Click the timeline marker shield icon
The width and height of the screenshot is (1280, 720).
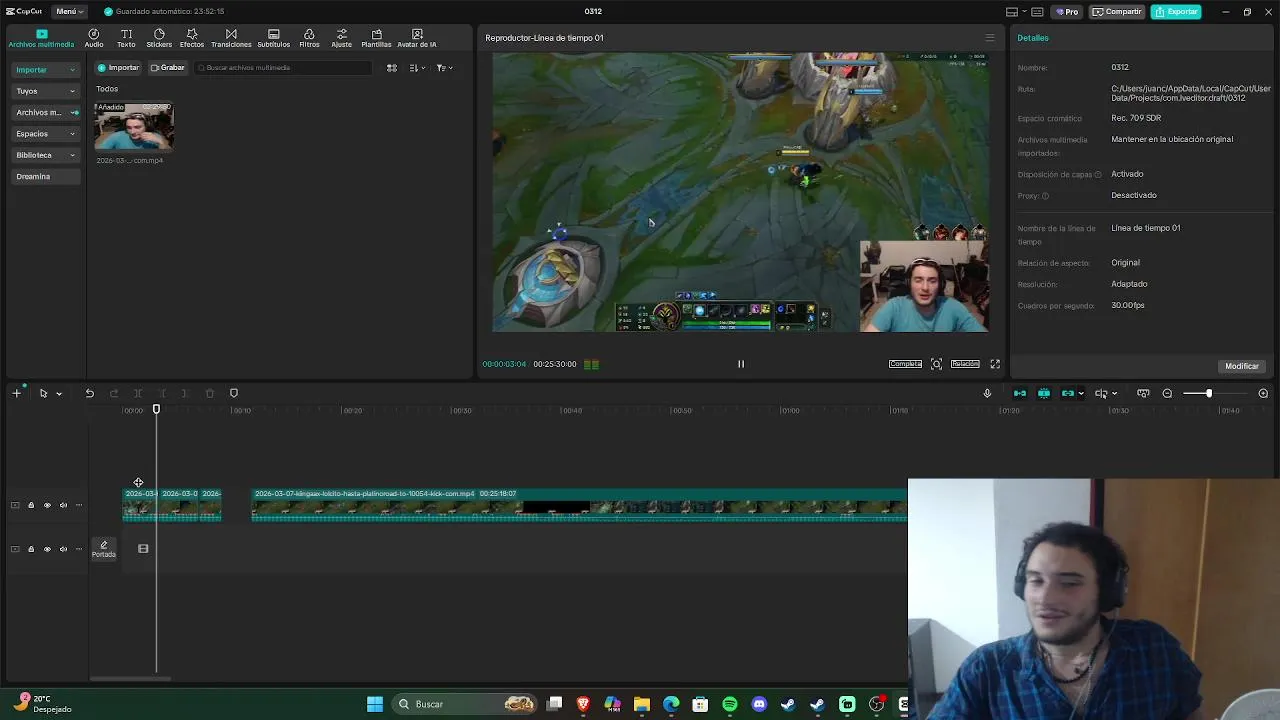[x=234, y=393]
